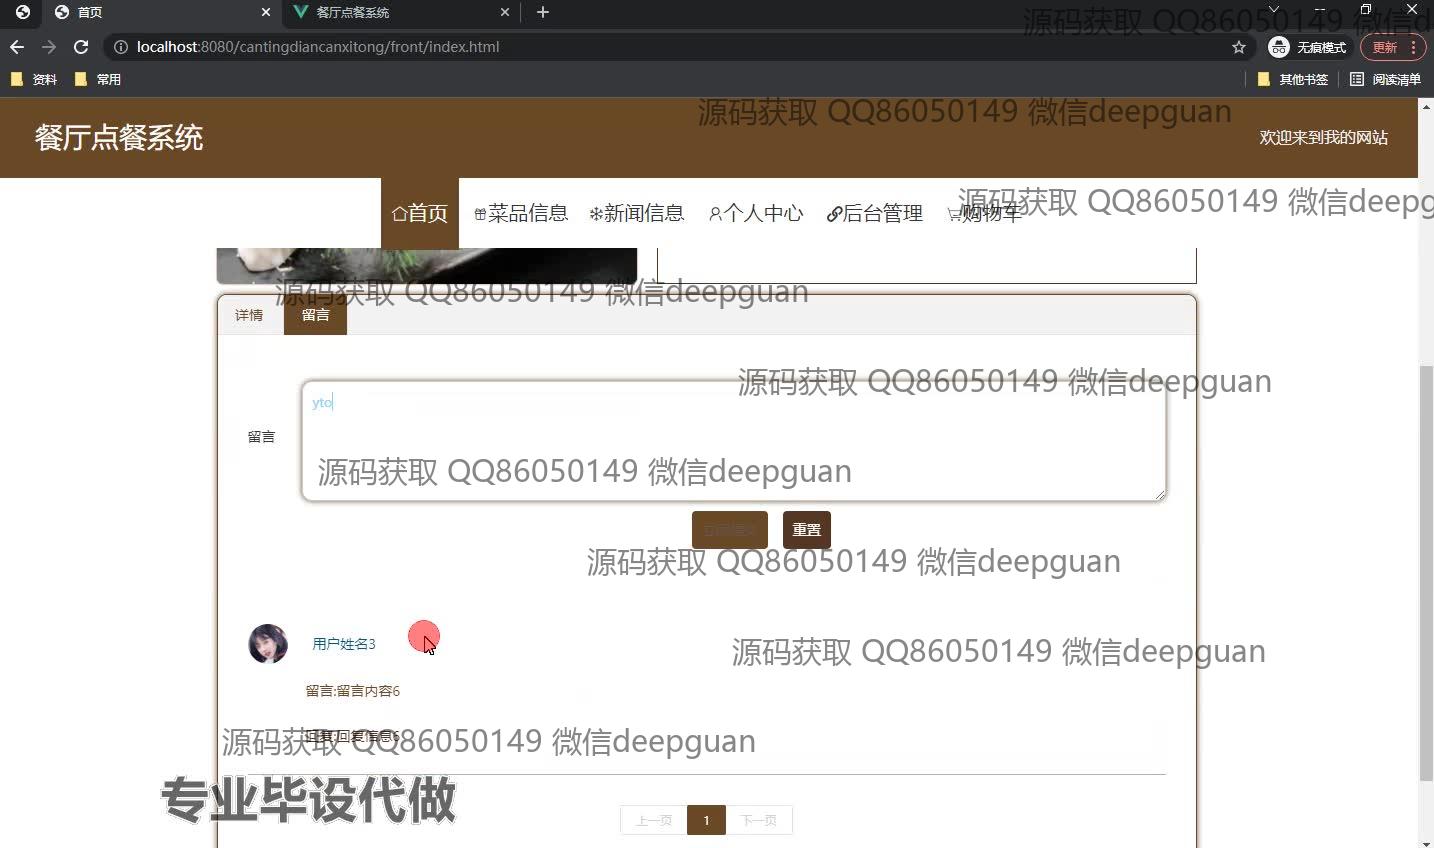Screen dimensions: 1434x848
Task: Open new browser tab with plus
Action: point(543,12)
